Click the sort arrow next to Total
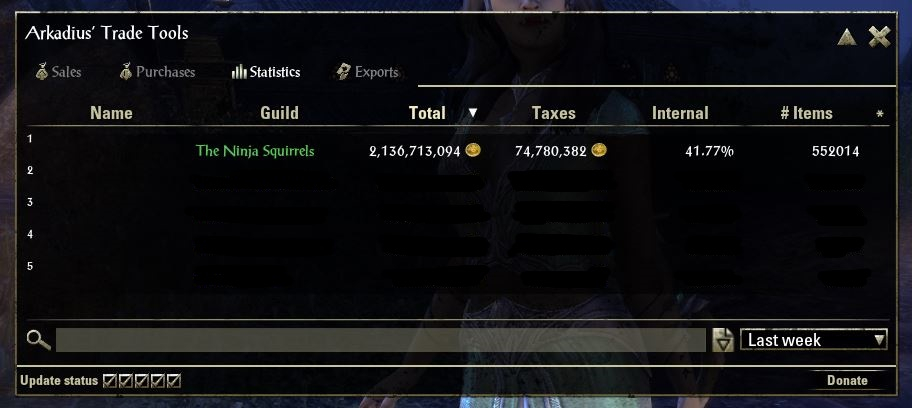Screen dimensions: 912x408 pyautogui.click(x=473, y=112)
